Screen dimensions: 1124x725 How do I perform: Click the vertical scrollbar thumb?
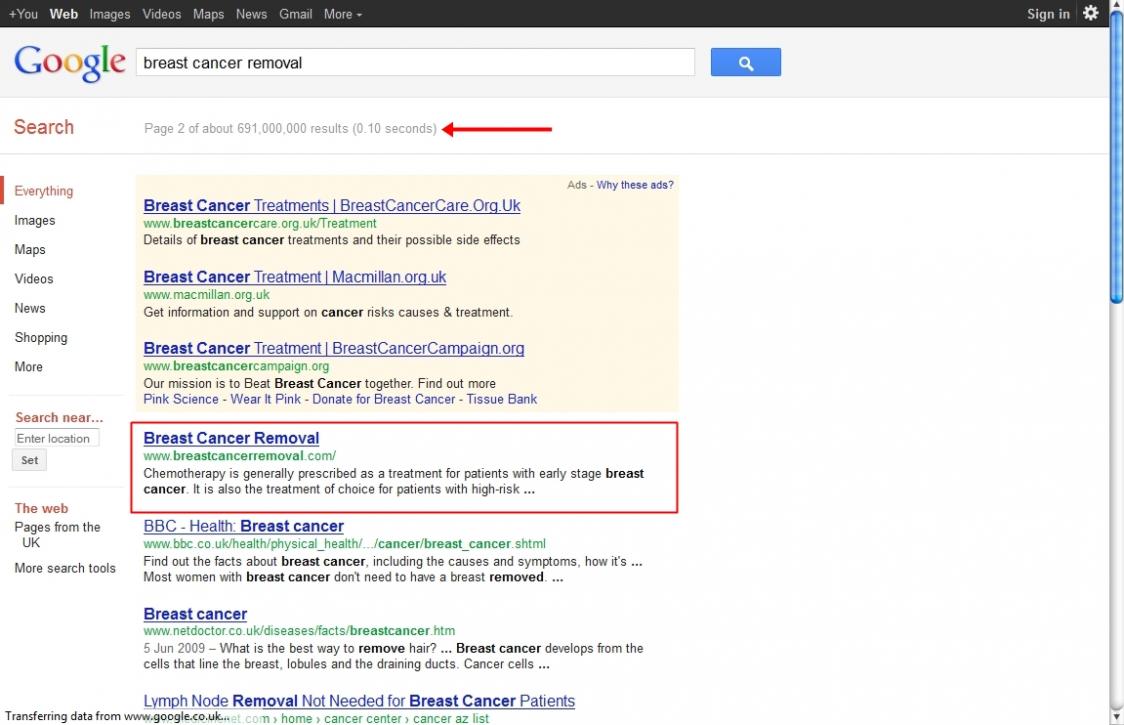coord(1116,158)
